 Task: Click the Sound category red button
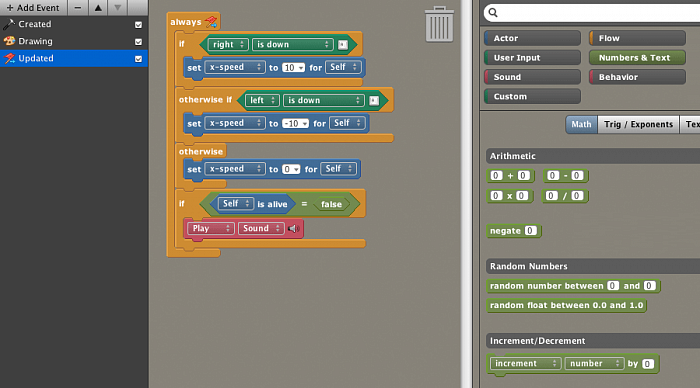(x=532, y=77)
